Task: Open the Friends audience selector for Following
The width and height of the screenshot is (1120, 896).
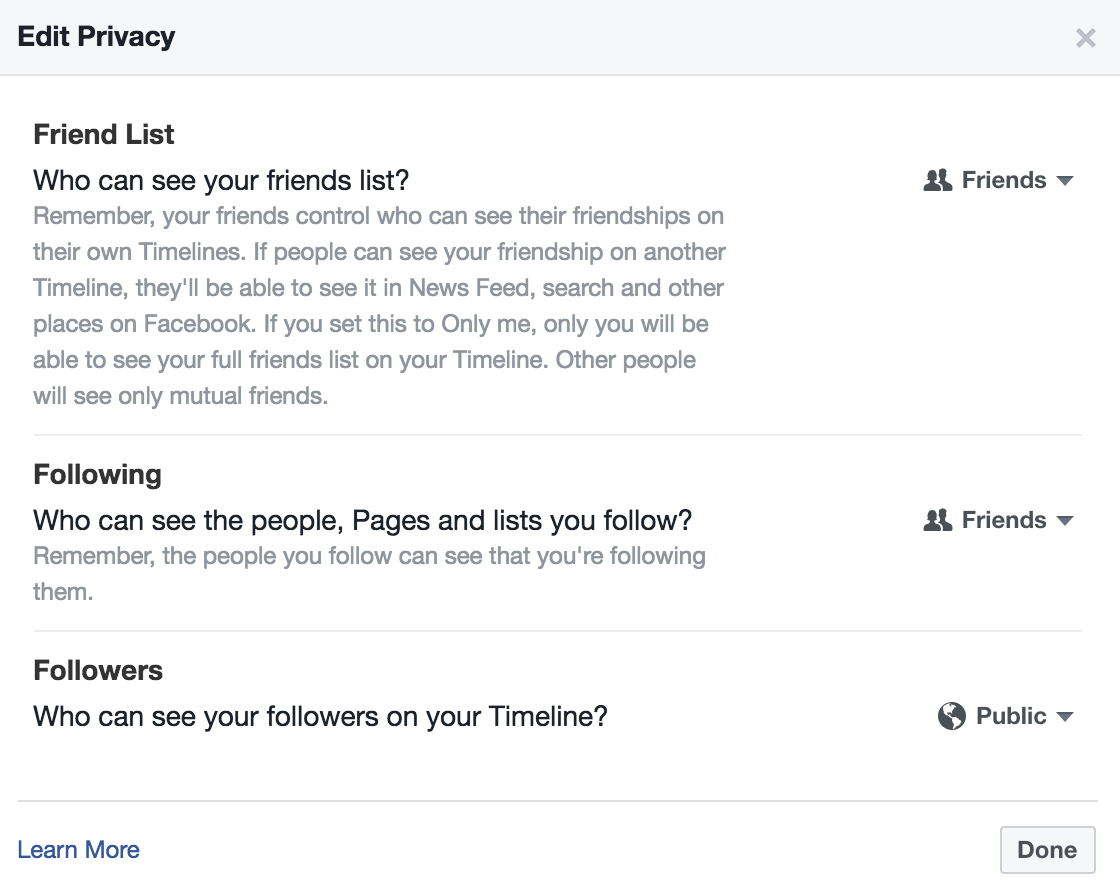Action: 999,520
